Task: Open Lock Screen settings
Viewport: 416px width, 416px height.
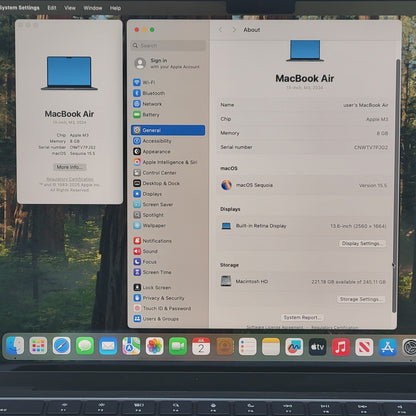Action: (x=152, y=287)
